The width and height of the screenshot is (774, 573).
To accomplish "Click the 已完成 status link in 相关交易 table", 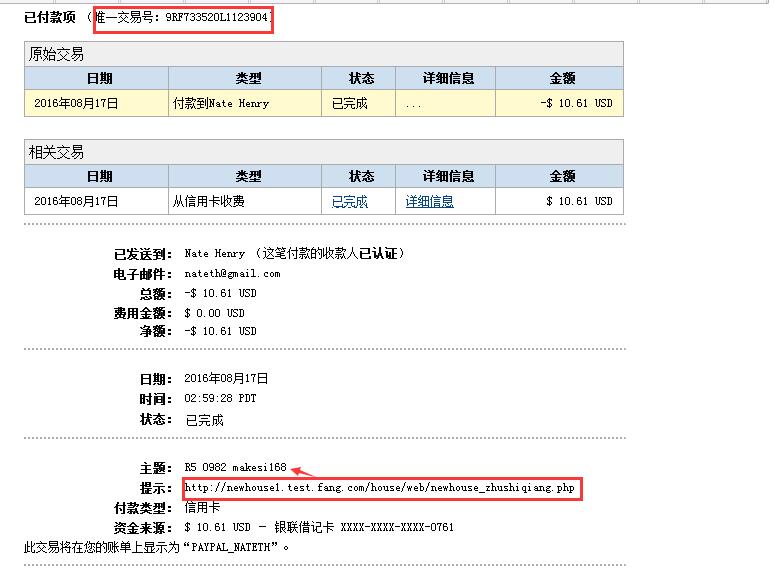I will (349, 201).
